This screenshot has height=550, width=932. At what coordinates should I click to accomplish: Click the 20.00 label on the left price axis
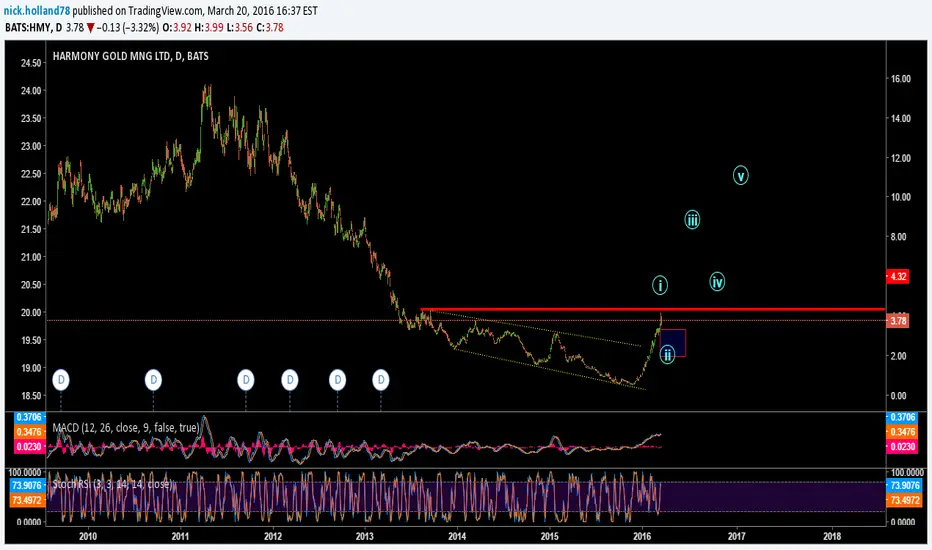pos(32,312)
